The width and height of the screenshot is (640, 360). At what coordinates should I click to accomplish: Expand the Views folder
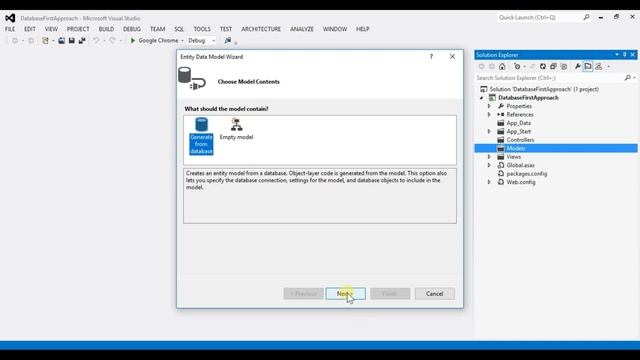[489, 157]
